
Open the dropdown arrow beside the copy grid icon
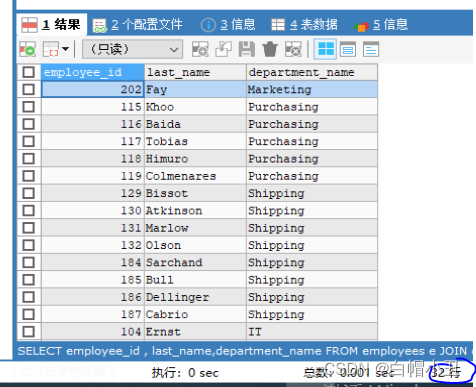coord(66,49)
